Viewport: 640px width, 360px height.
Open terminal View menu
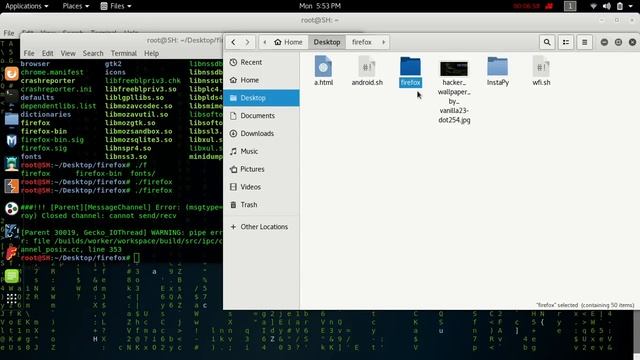coord(68,53)
